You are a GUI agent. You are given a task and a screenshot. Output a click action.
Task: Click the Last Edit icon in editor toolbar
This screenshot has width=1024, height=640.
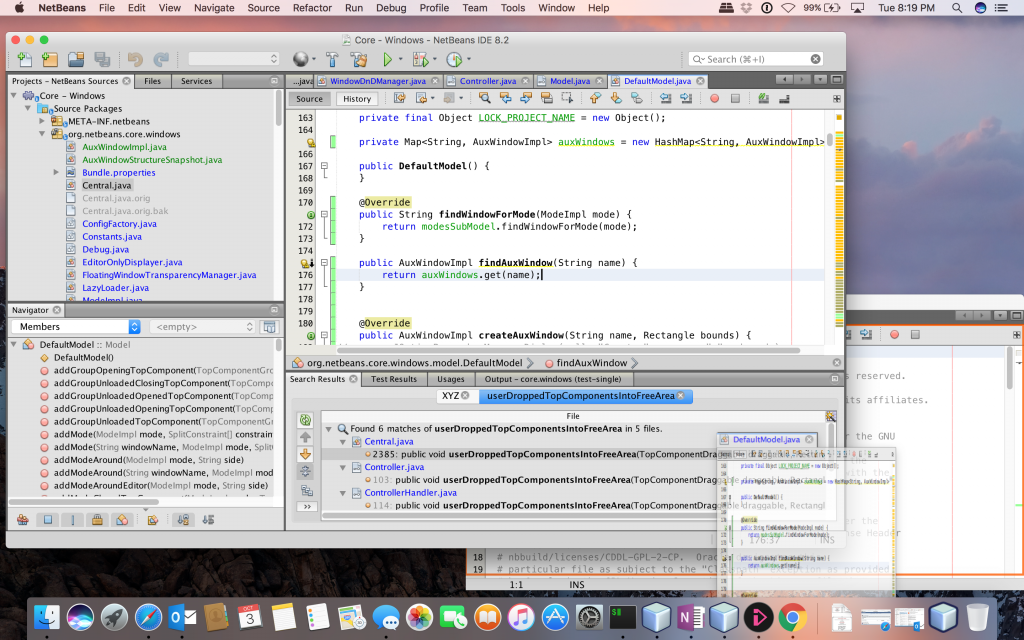pyautogui.click(x=400, y=99)
